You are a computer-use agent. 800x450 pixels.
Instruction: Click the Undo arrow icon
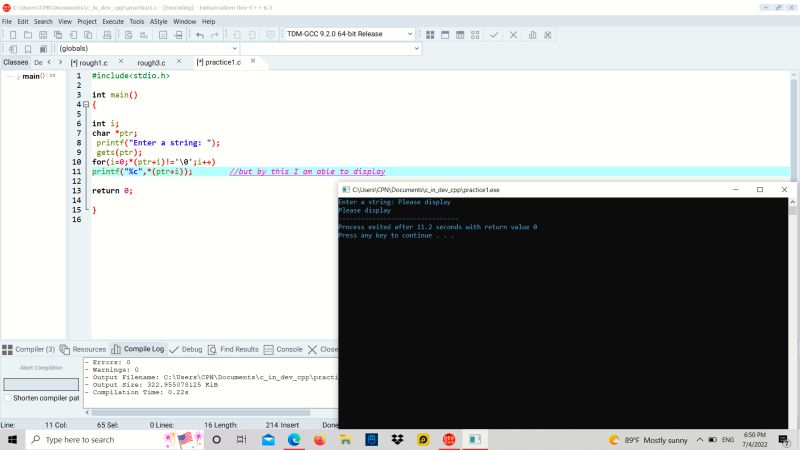pyautogui.click(x=199, y=35)
